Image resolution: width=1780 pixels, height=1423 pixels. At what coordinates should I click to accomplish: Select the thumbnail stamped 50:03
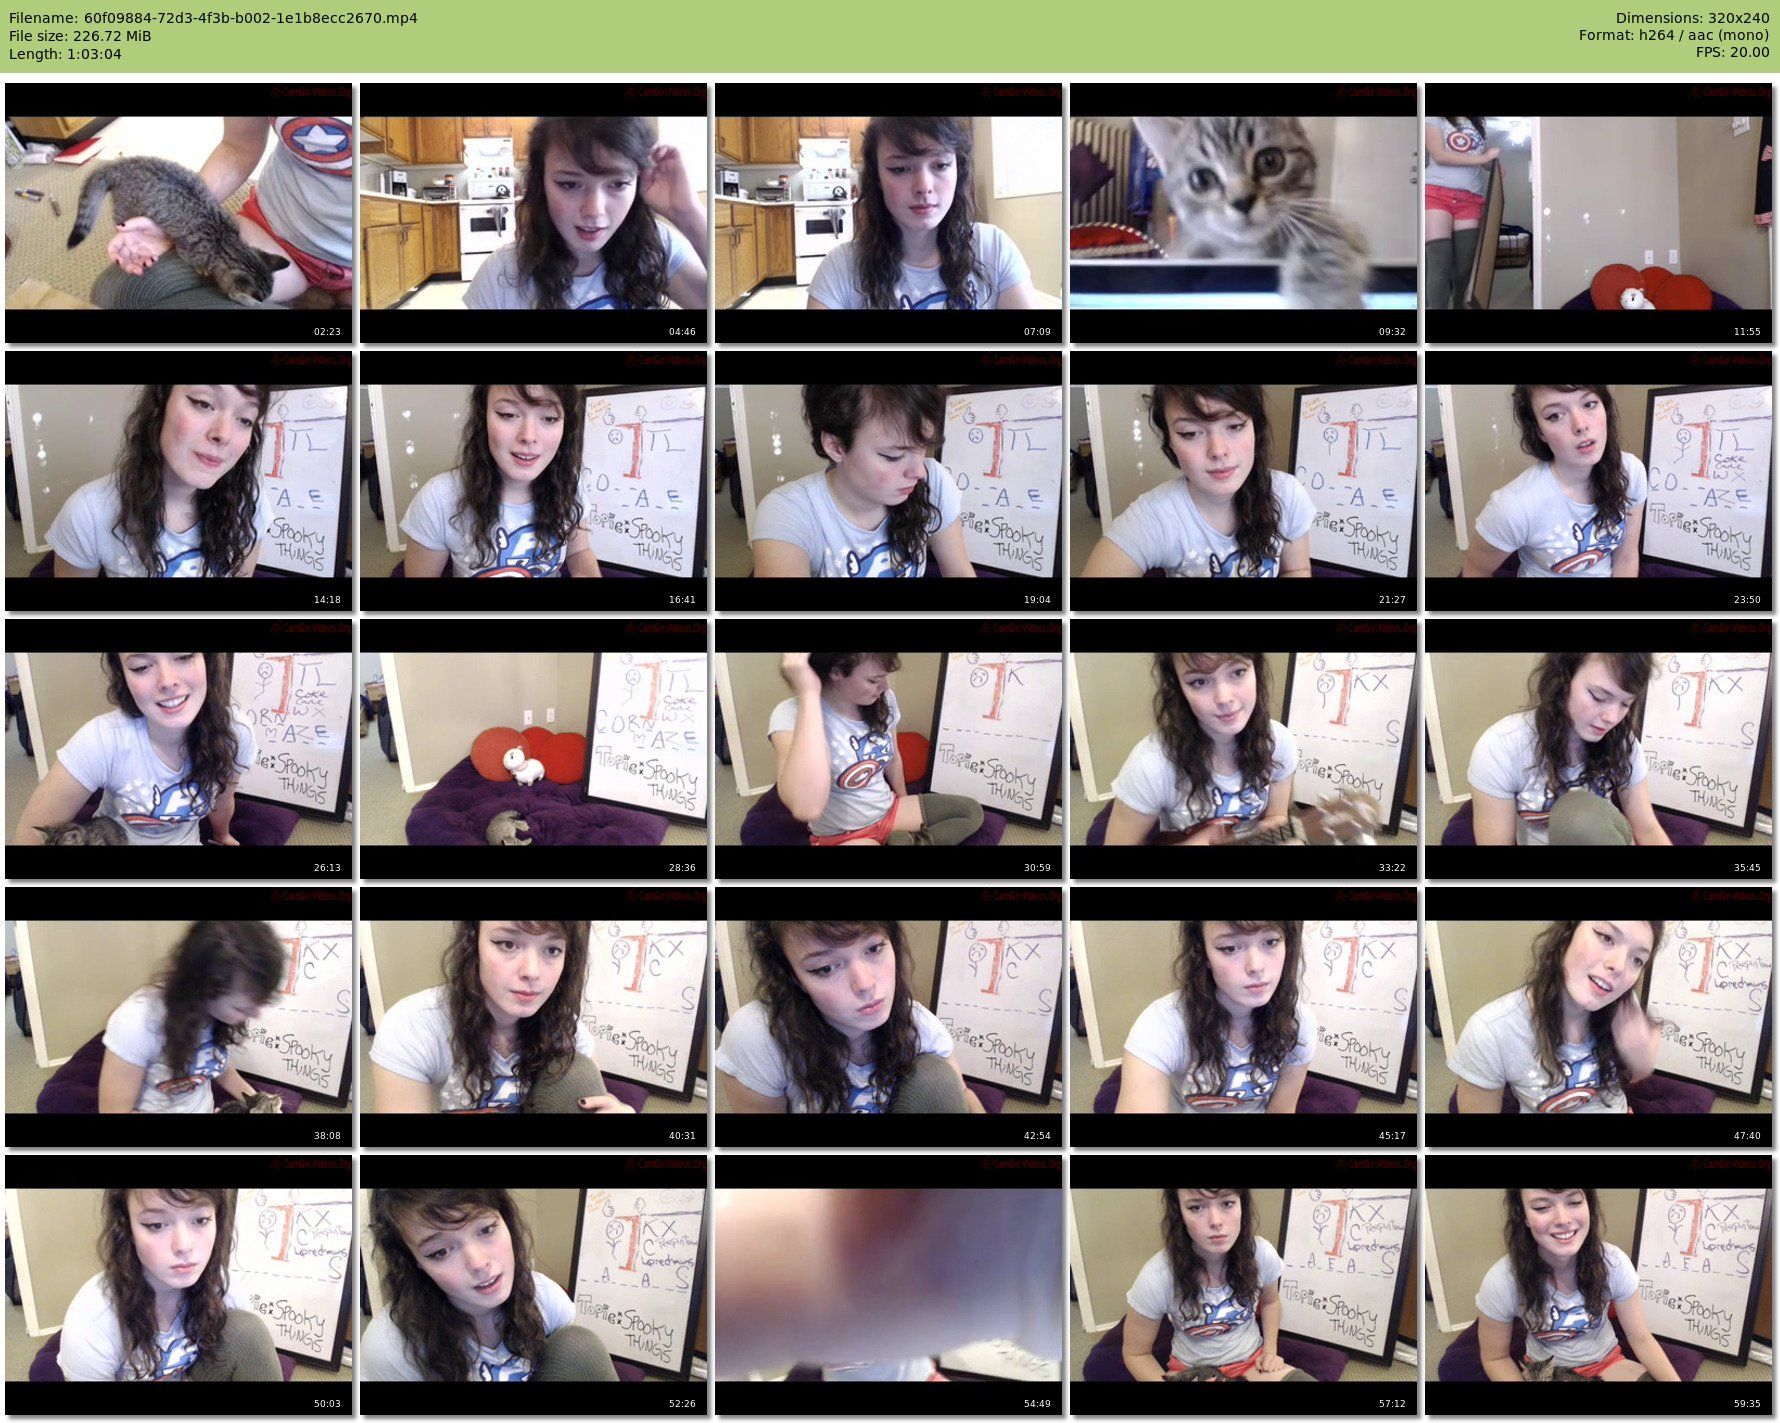[179, 1285]
